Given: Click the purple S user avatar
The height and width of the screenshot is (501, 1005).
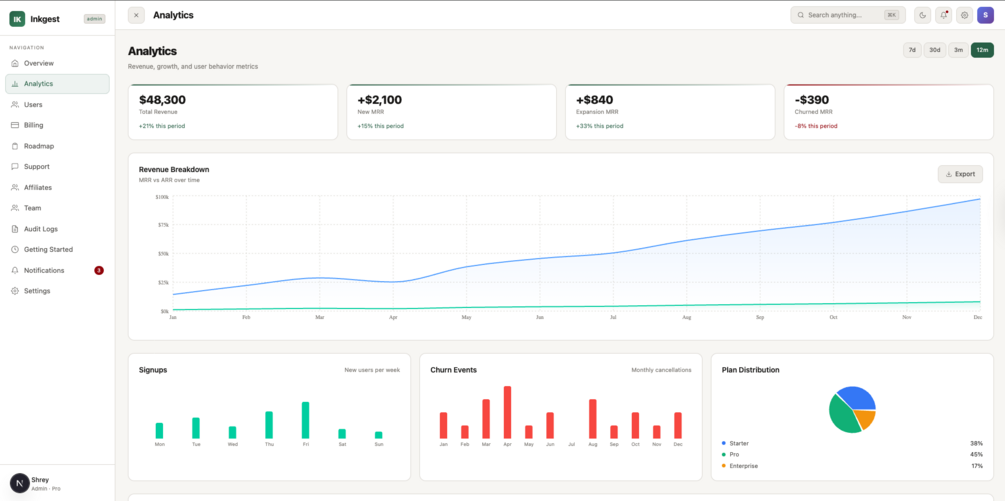Looking at the screenshot, I should coord(985,15).
